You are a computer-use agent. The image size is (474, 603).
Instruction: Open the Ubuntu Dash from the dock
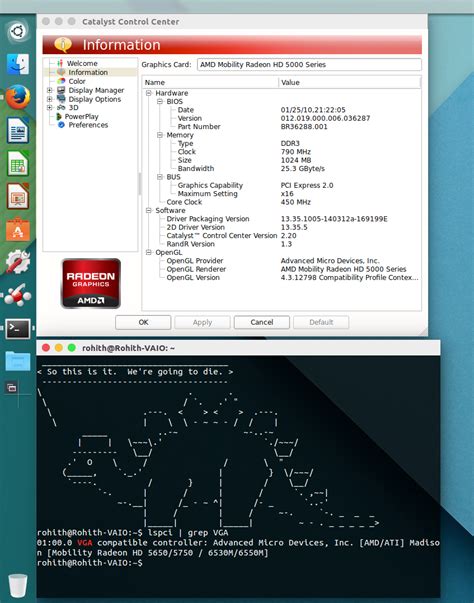(x=18, y=31)
